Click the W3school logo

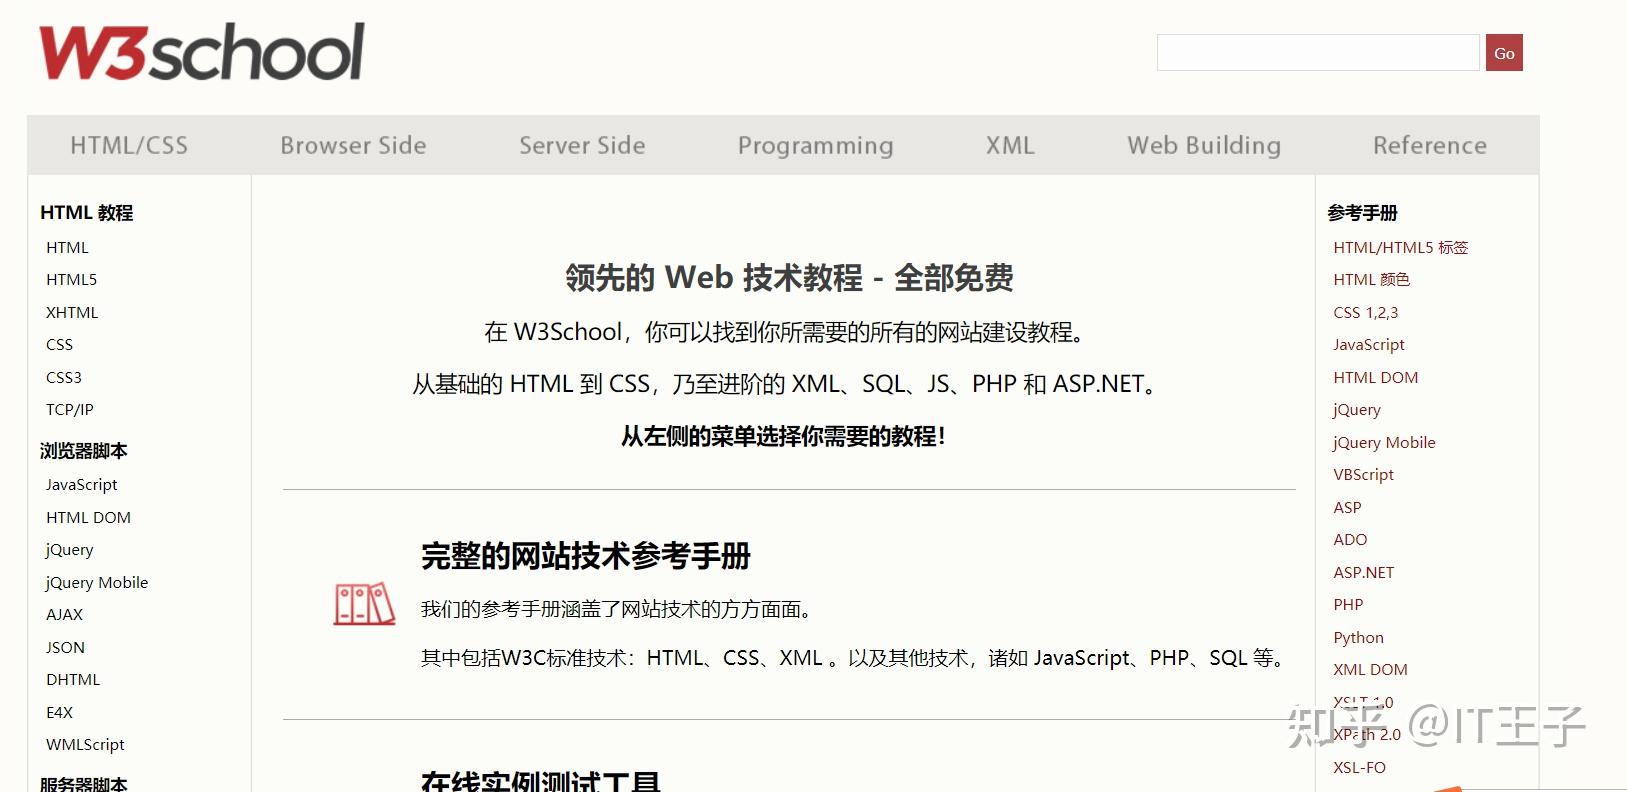(x=202, y=52)
